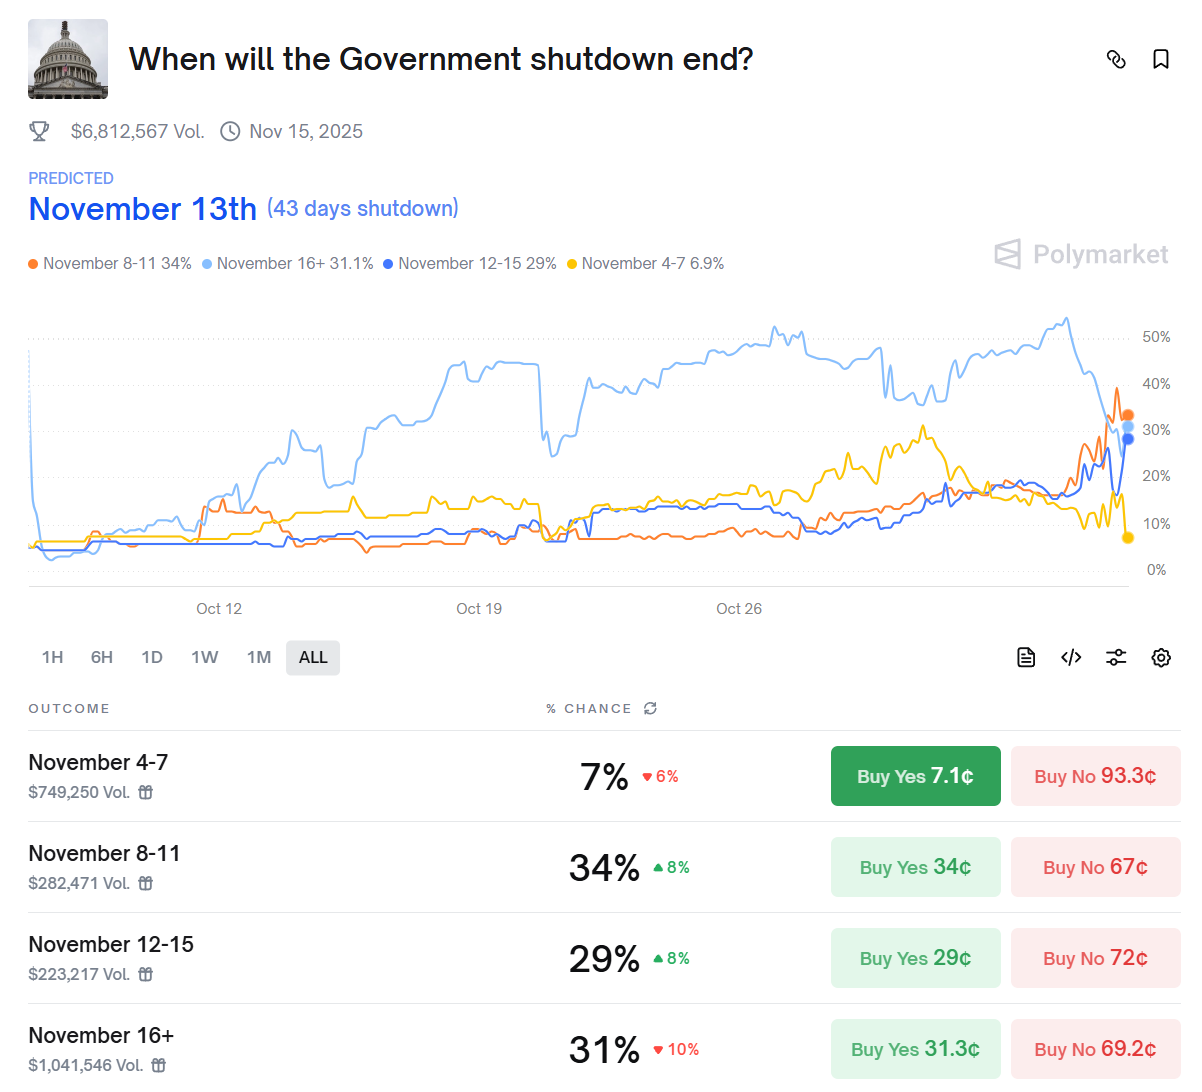1202x1092 pixels.
Task: Open chart settings gear icon
Action: tap(1161, 657)
